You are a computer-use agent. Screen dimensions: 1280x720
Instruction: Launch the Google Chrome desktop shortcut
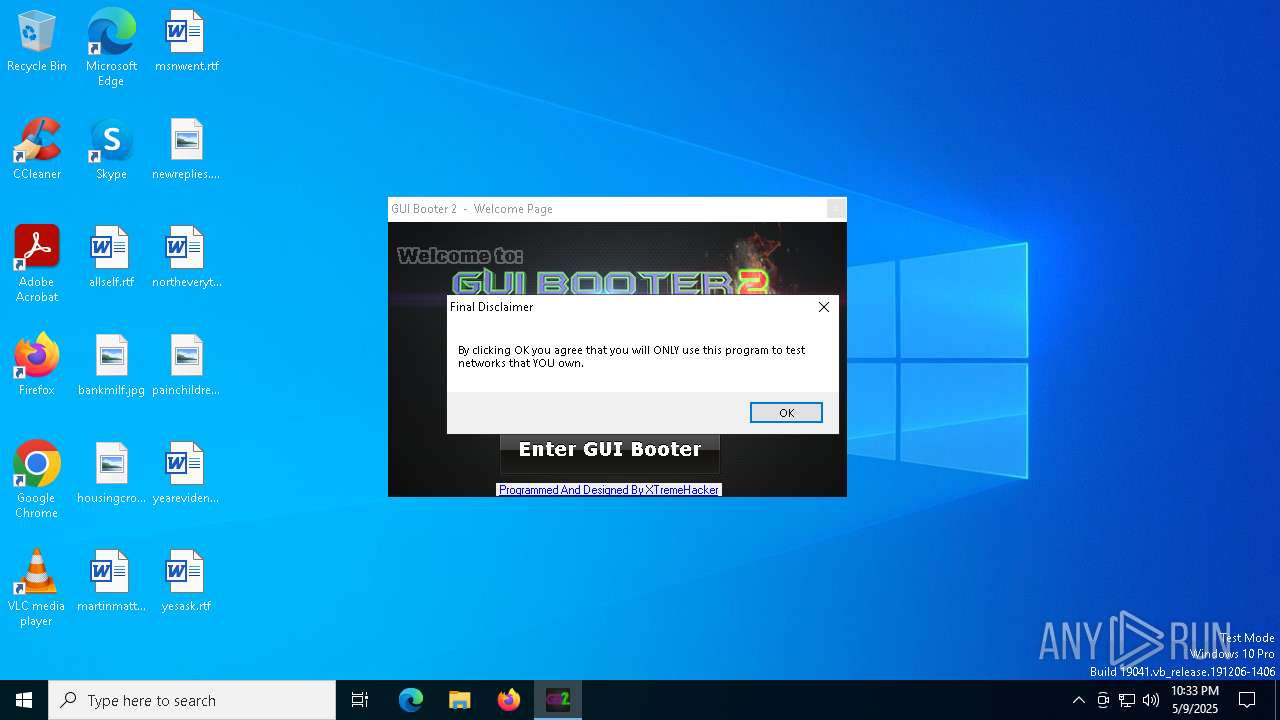(x=37, y=480)
